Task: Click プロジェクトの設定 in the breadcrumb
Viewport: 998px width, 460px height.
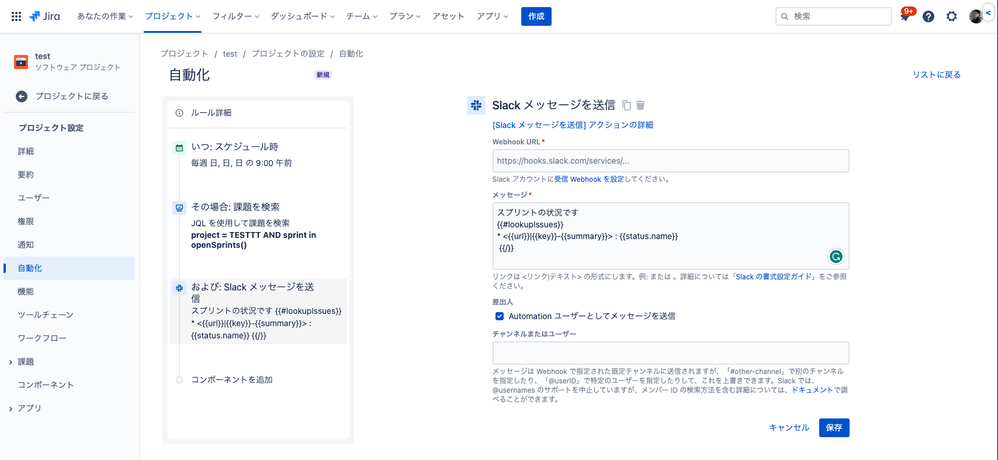Action: pyautogui.click(x=288, y=54)
